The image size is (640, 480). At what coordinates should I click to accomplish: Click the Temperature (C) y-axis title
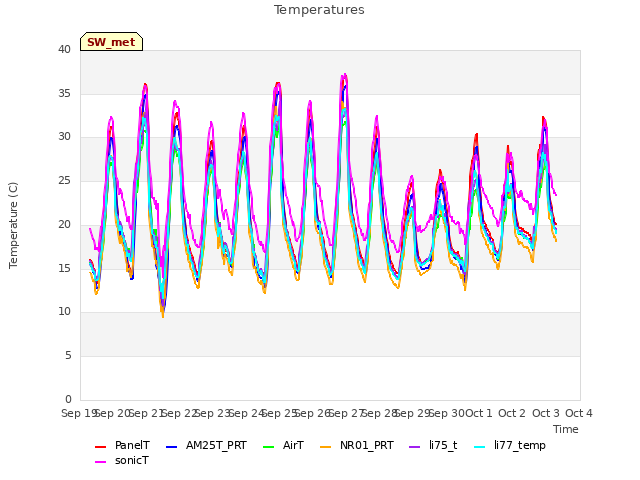coord(13,225)
